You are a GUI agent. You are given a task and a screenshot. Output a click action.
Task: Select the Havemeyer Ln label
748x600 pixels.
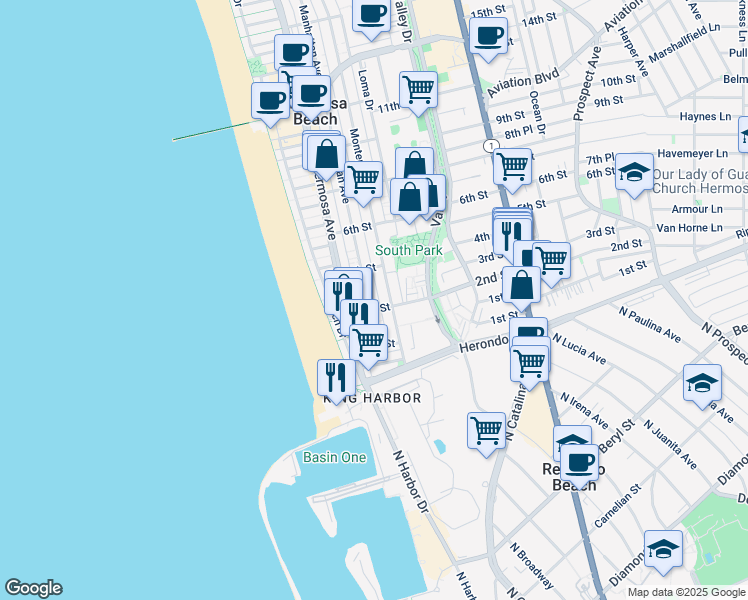click(693, 154)
